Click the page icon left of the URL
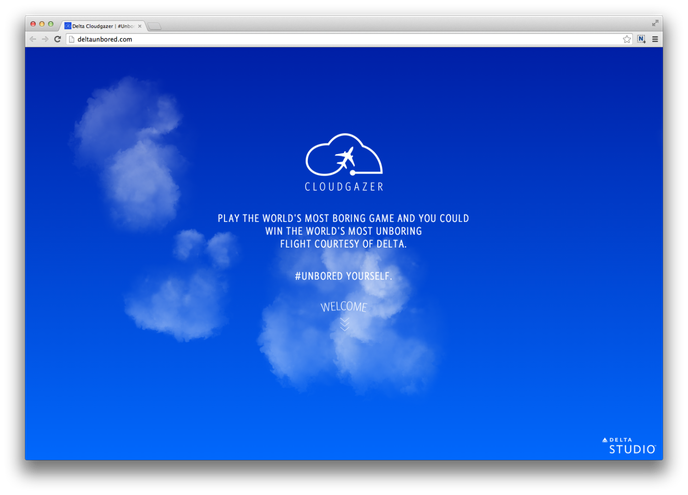Viewport: 688px width, 495px height. [71, 39]
